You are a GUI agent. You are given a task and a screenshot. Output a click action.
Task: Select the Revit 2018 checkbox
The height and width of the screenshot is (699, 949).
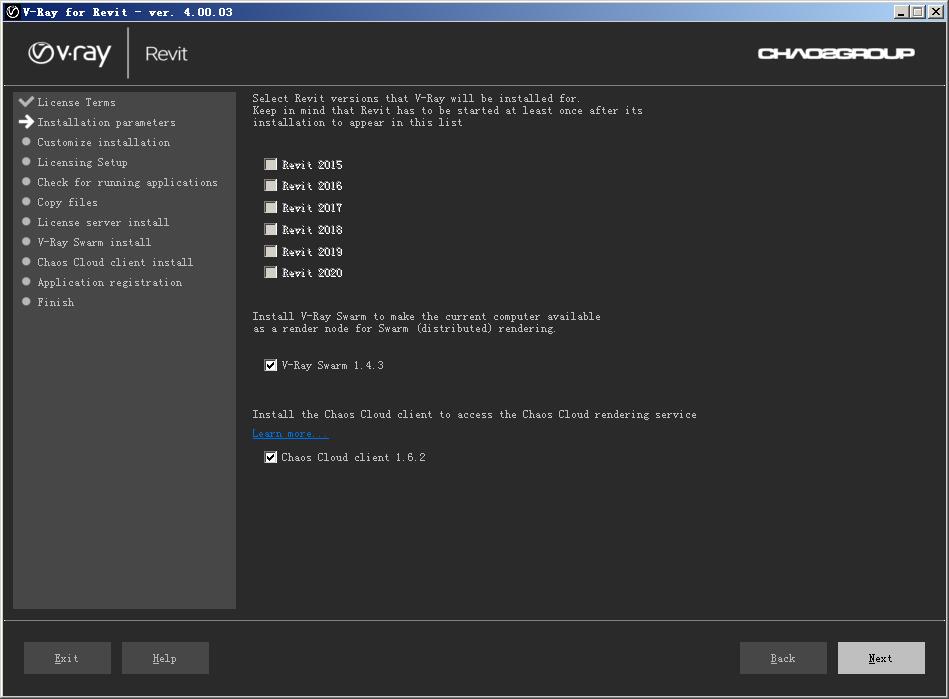(271, 229)
